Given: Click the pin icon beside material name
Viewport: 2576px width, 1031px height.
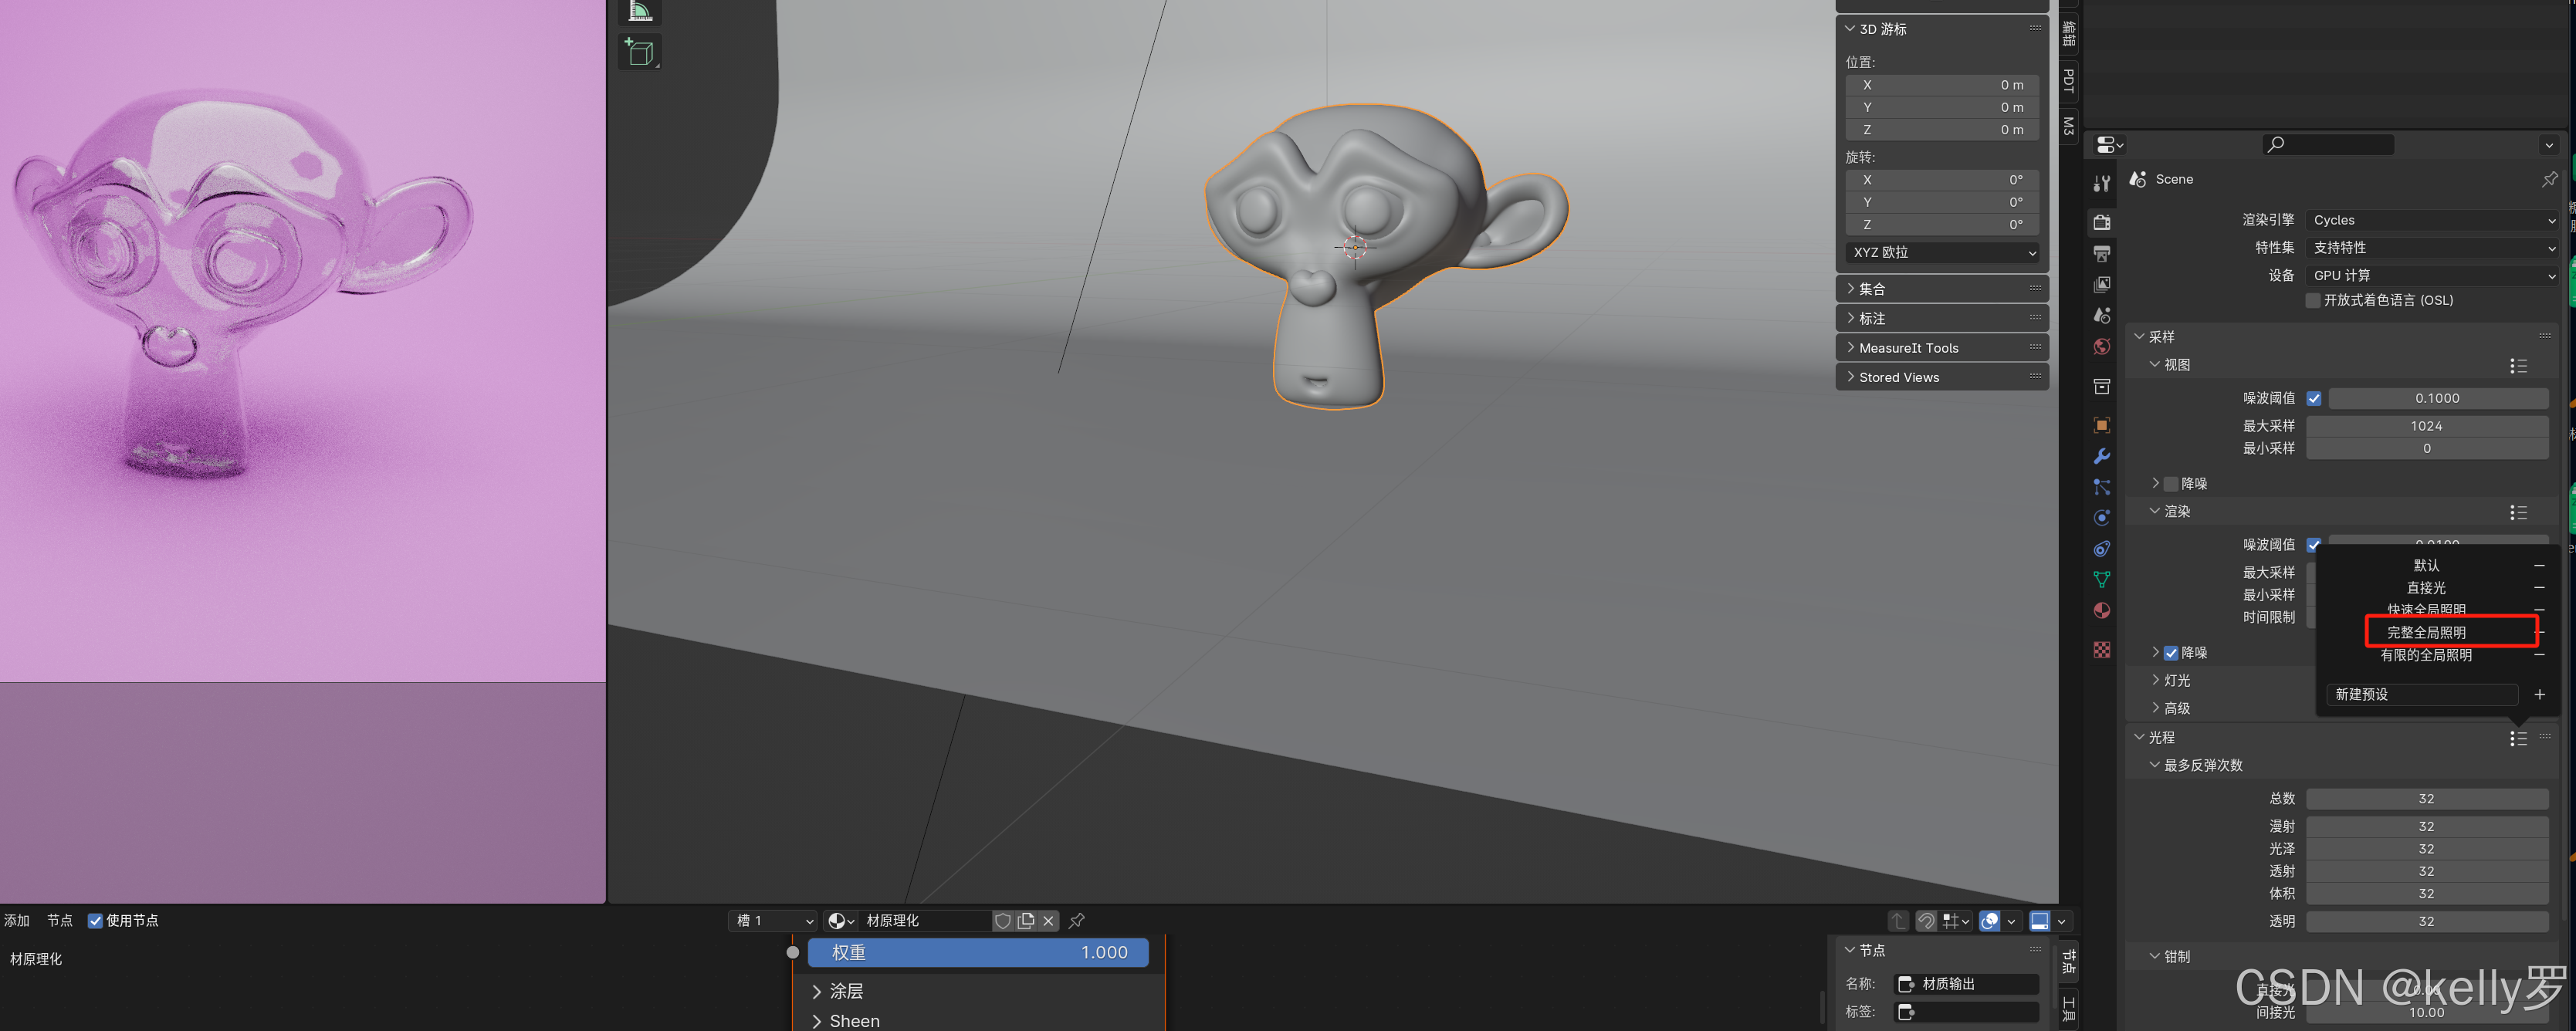Looking at the screenshot, I should click(1077, 920).
